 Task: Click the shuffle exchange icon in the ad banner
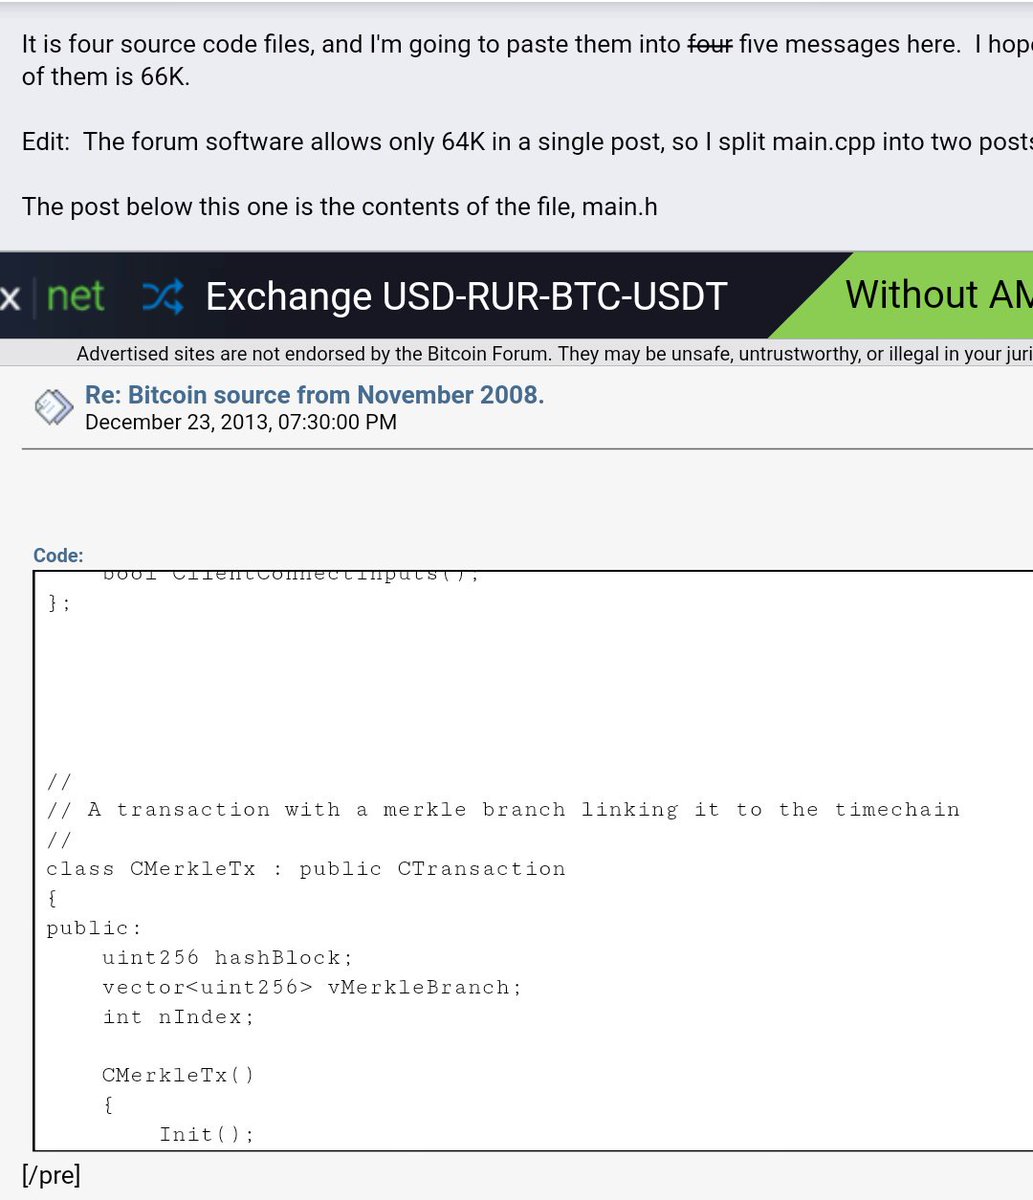pos(163,296)
